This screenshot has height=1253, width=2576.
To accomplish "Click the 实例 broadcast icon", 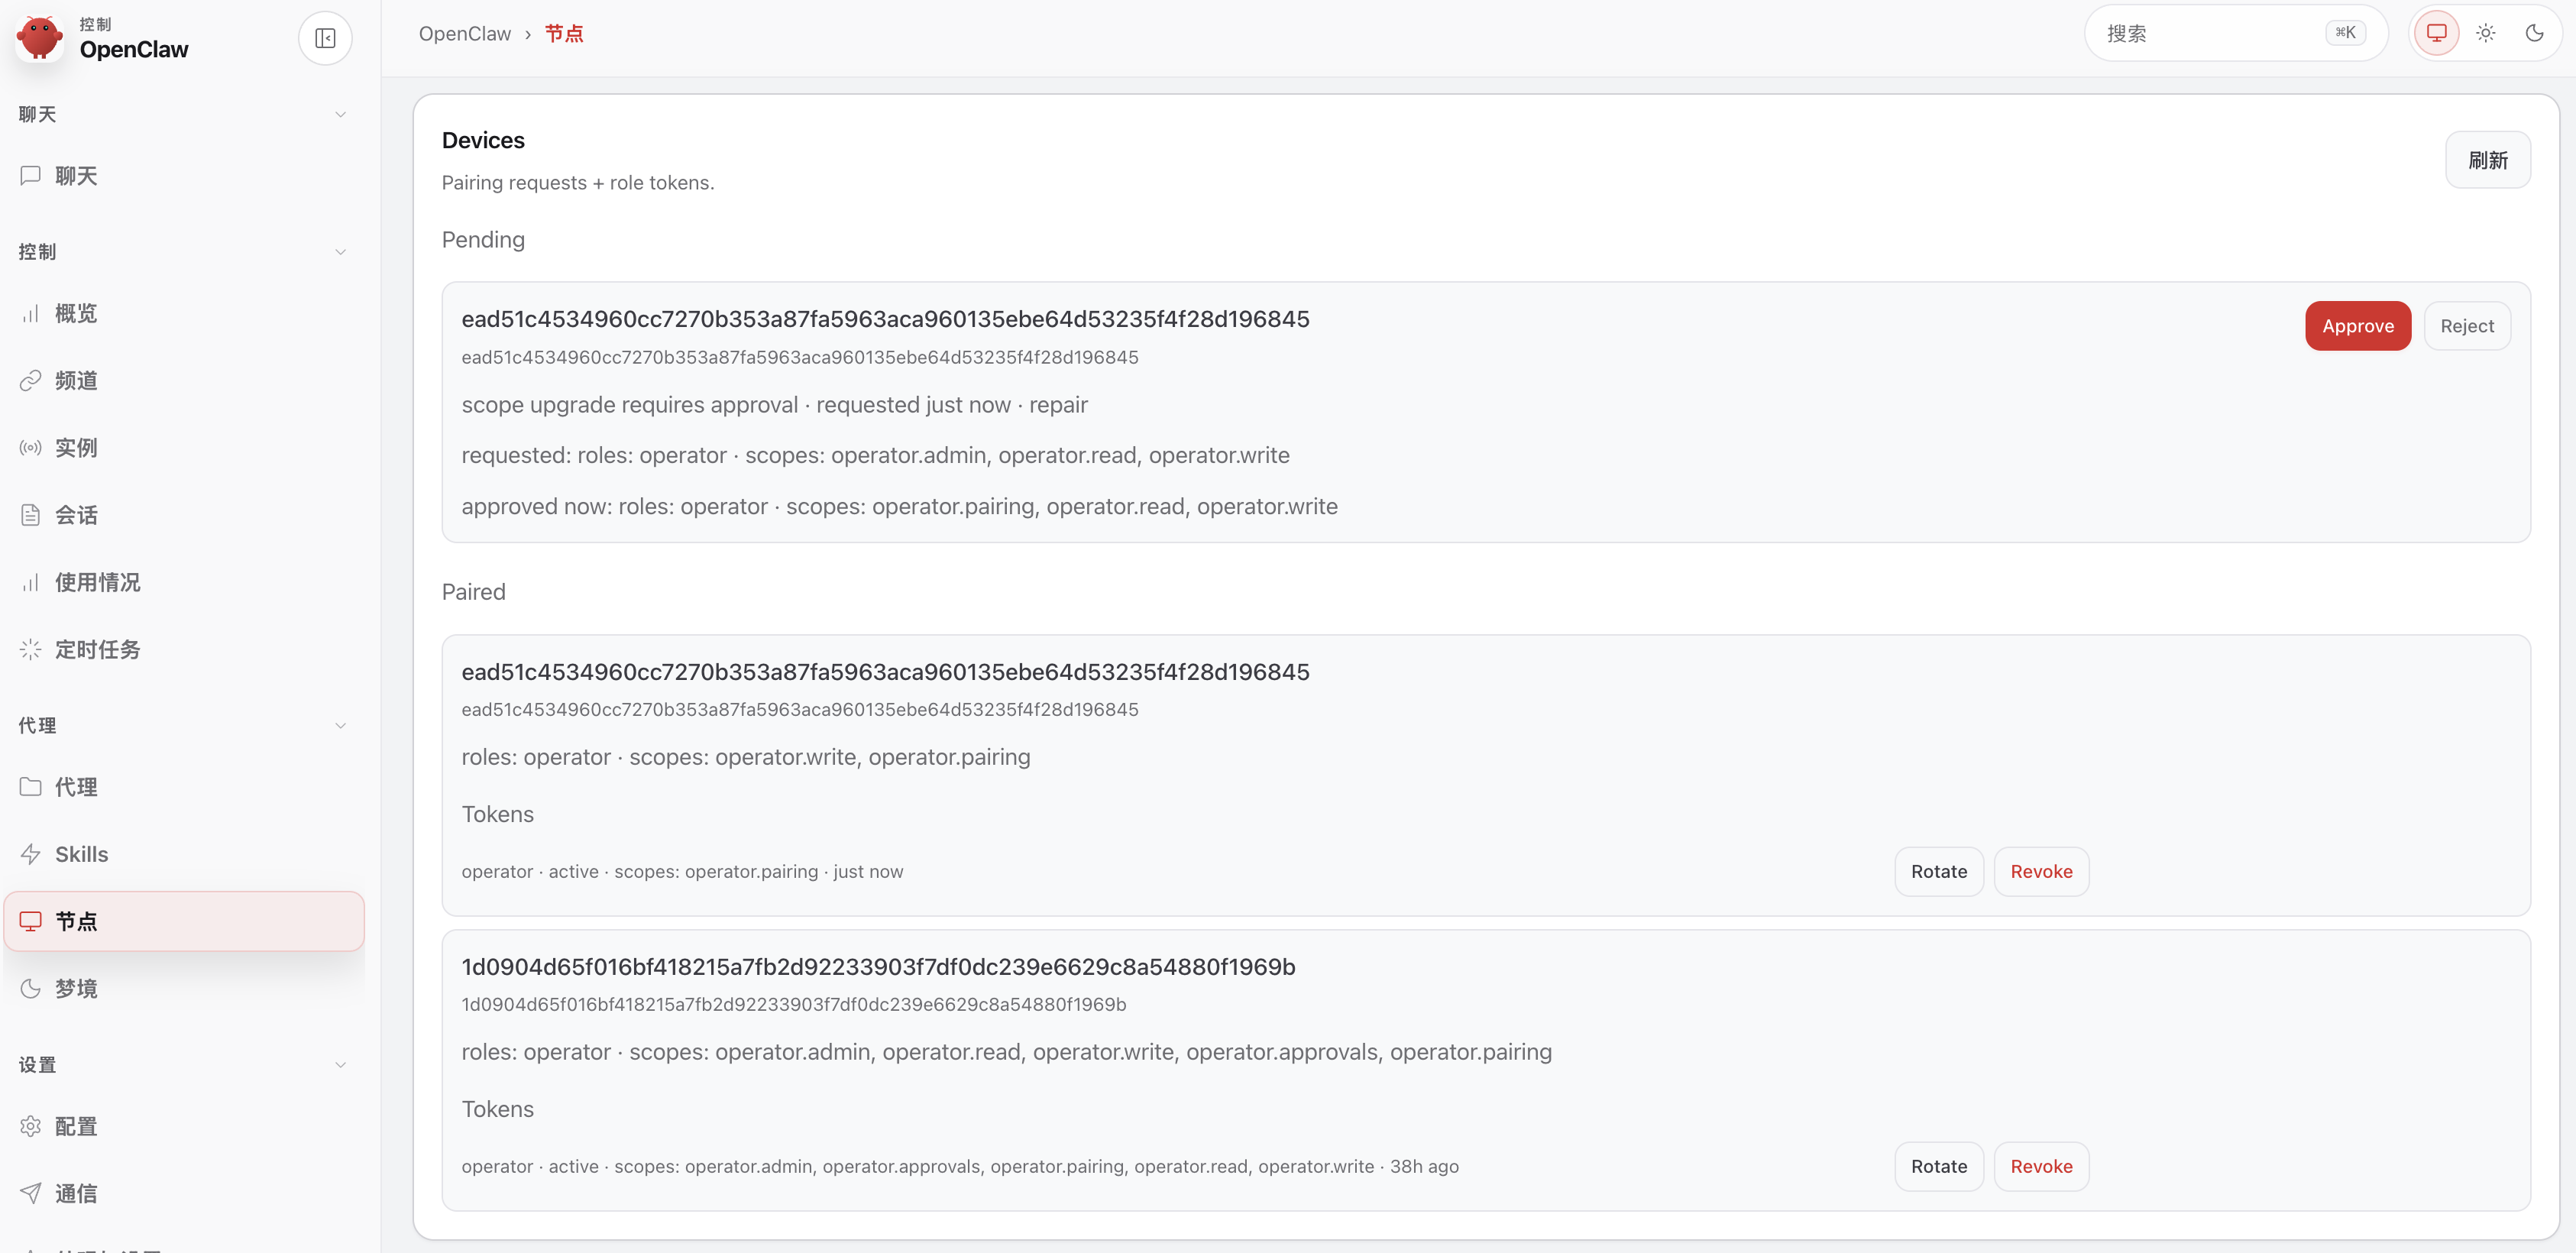I will [31, 447].
